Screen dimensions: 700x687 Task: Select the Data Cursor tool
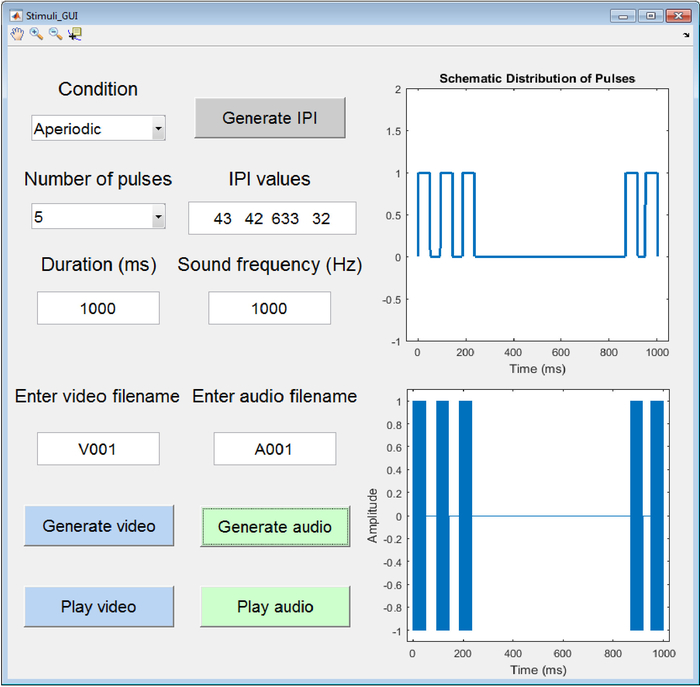(75, 33)
